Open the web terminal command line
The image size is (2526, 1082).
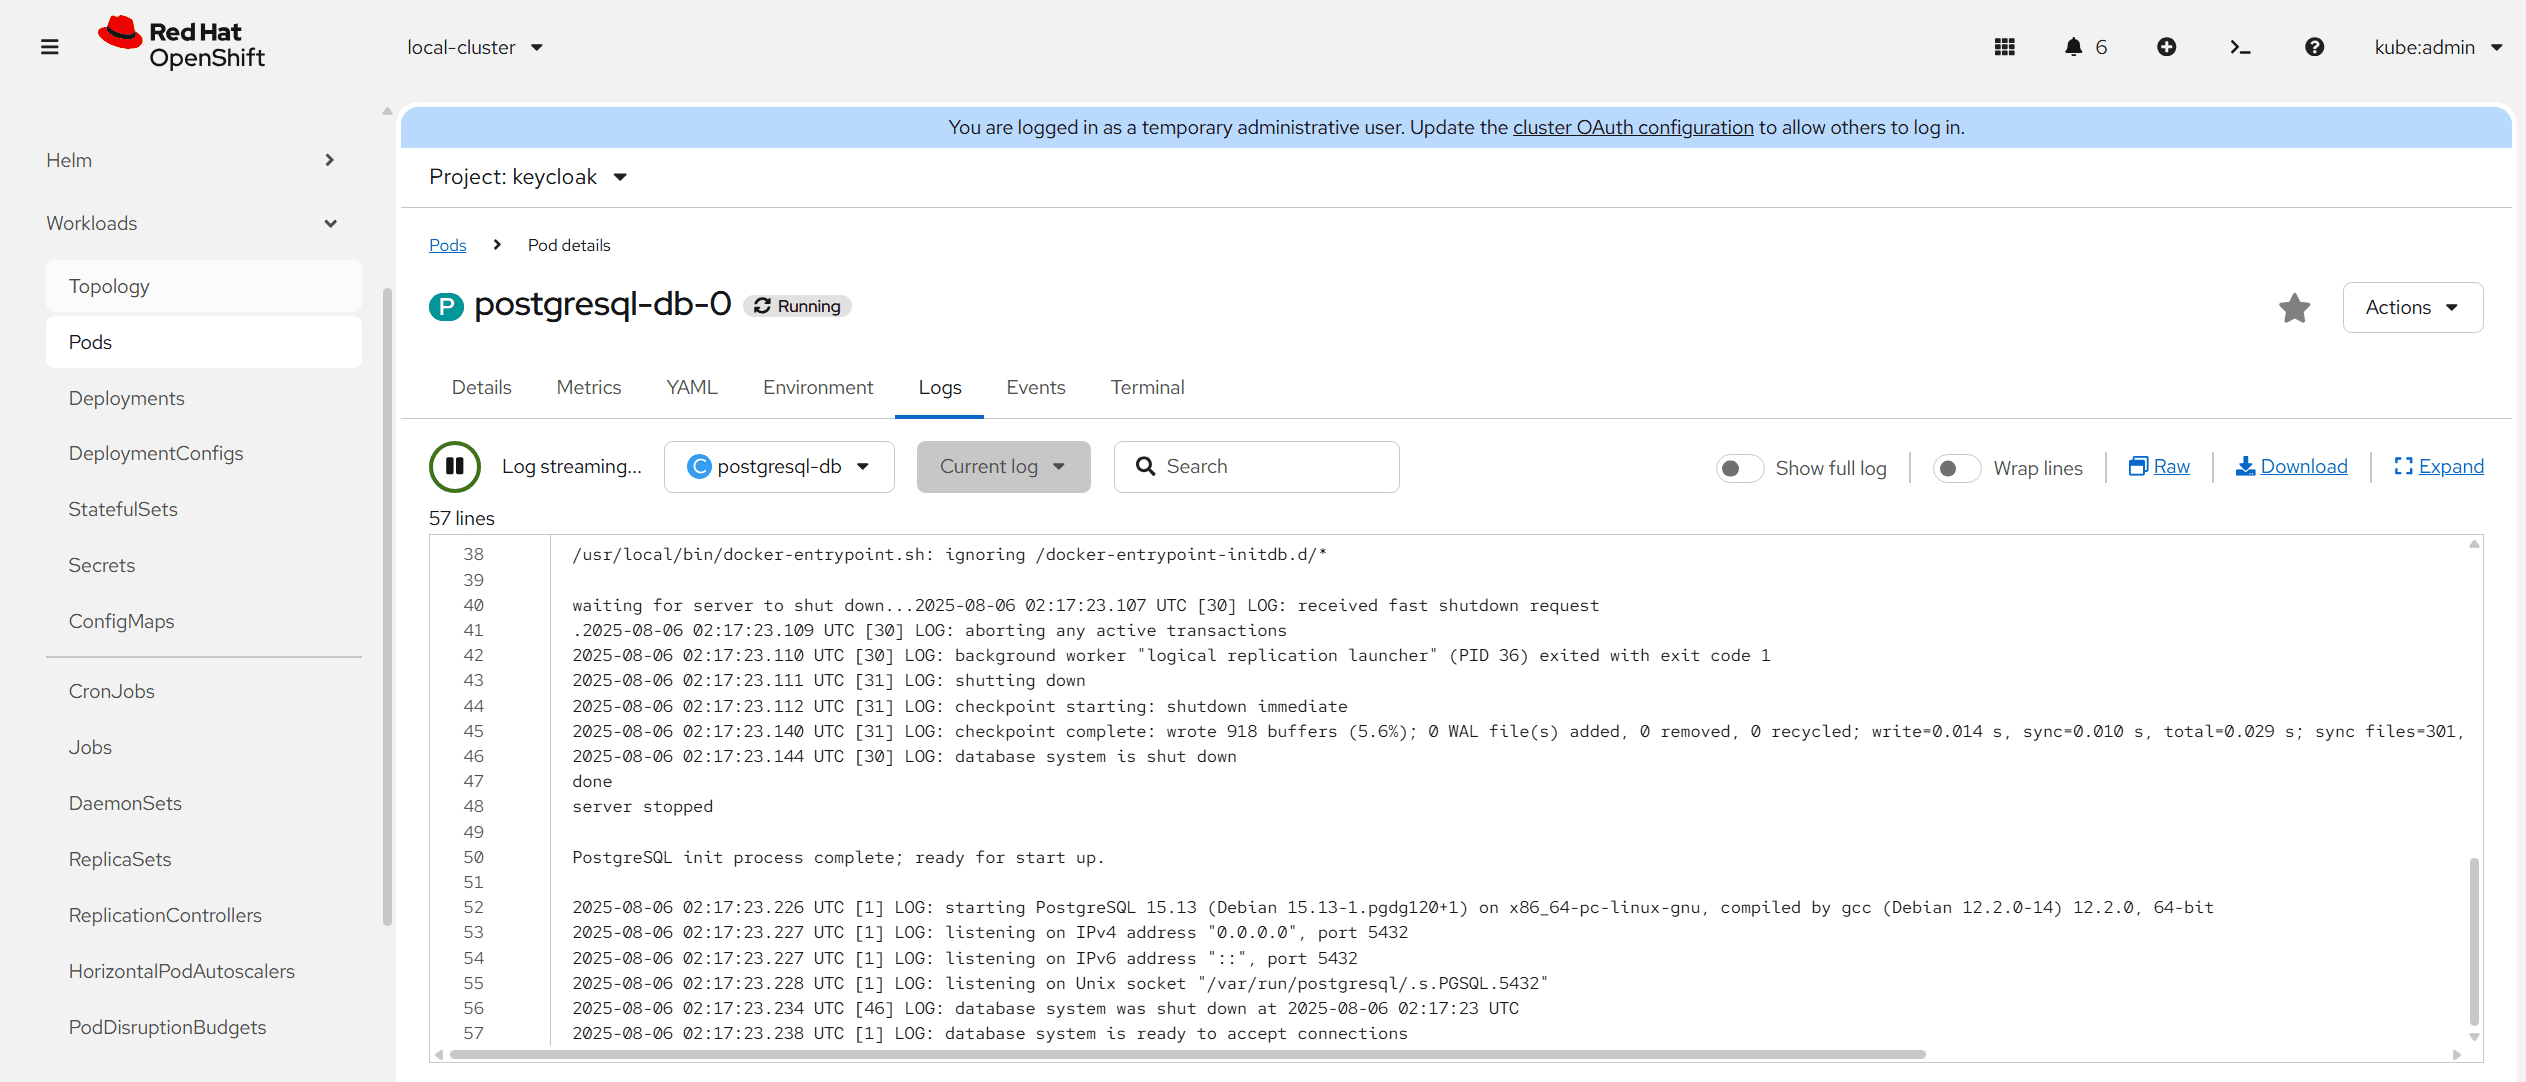click(2240, 47)
